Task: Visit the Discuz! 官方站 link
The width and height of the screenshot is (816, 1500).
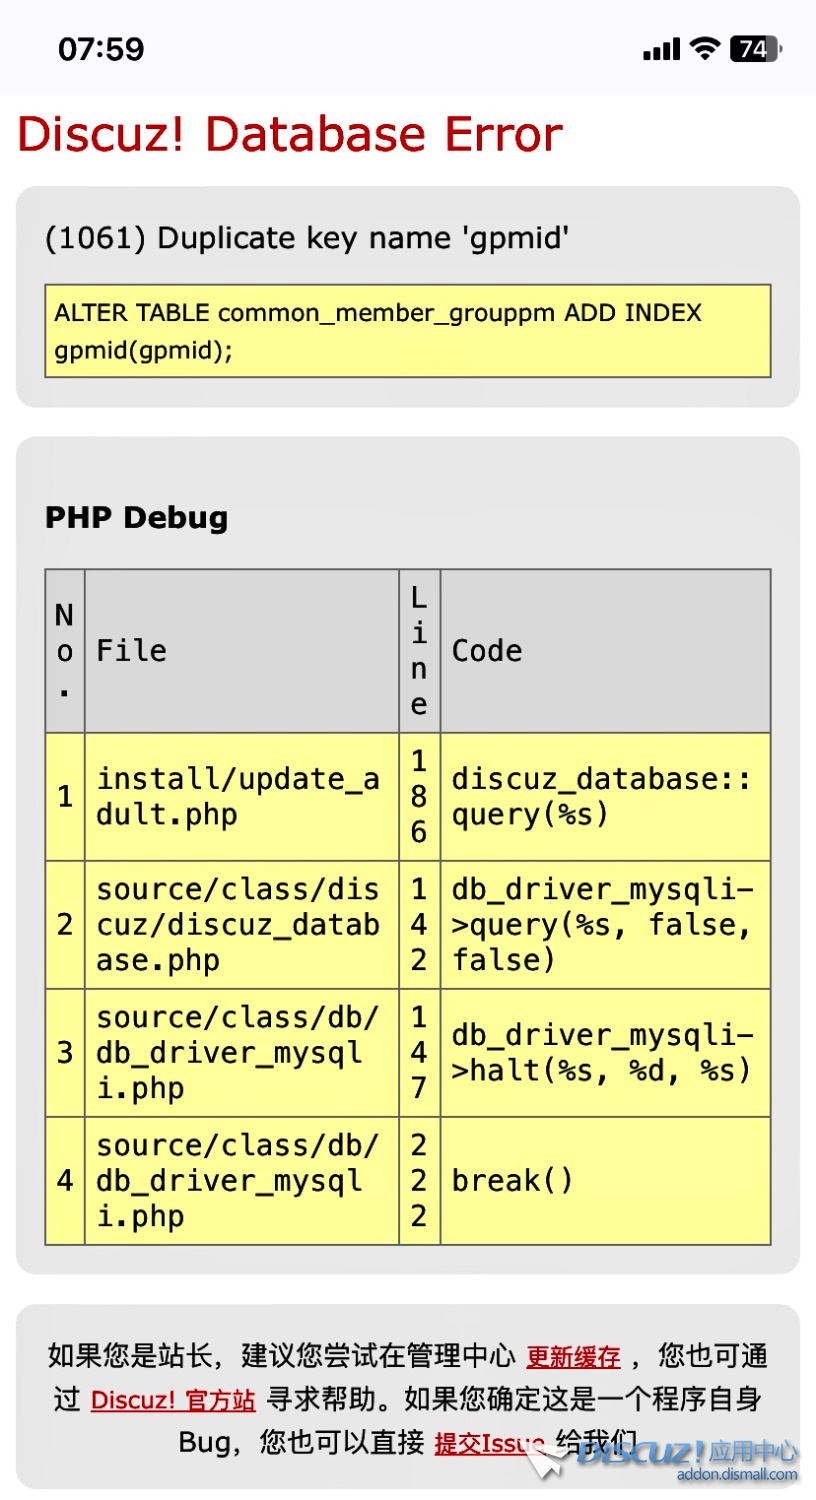Action: [x=173, y=1400]
